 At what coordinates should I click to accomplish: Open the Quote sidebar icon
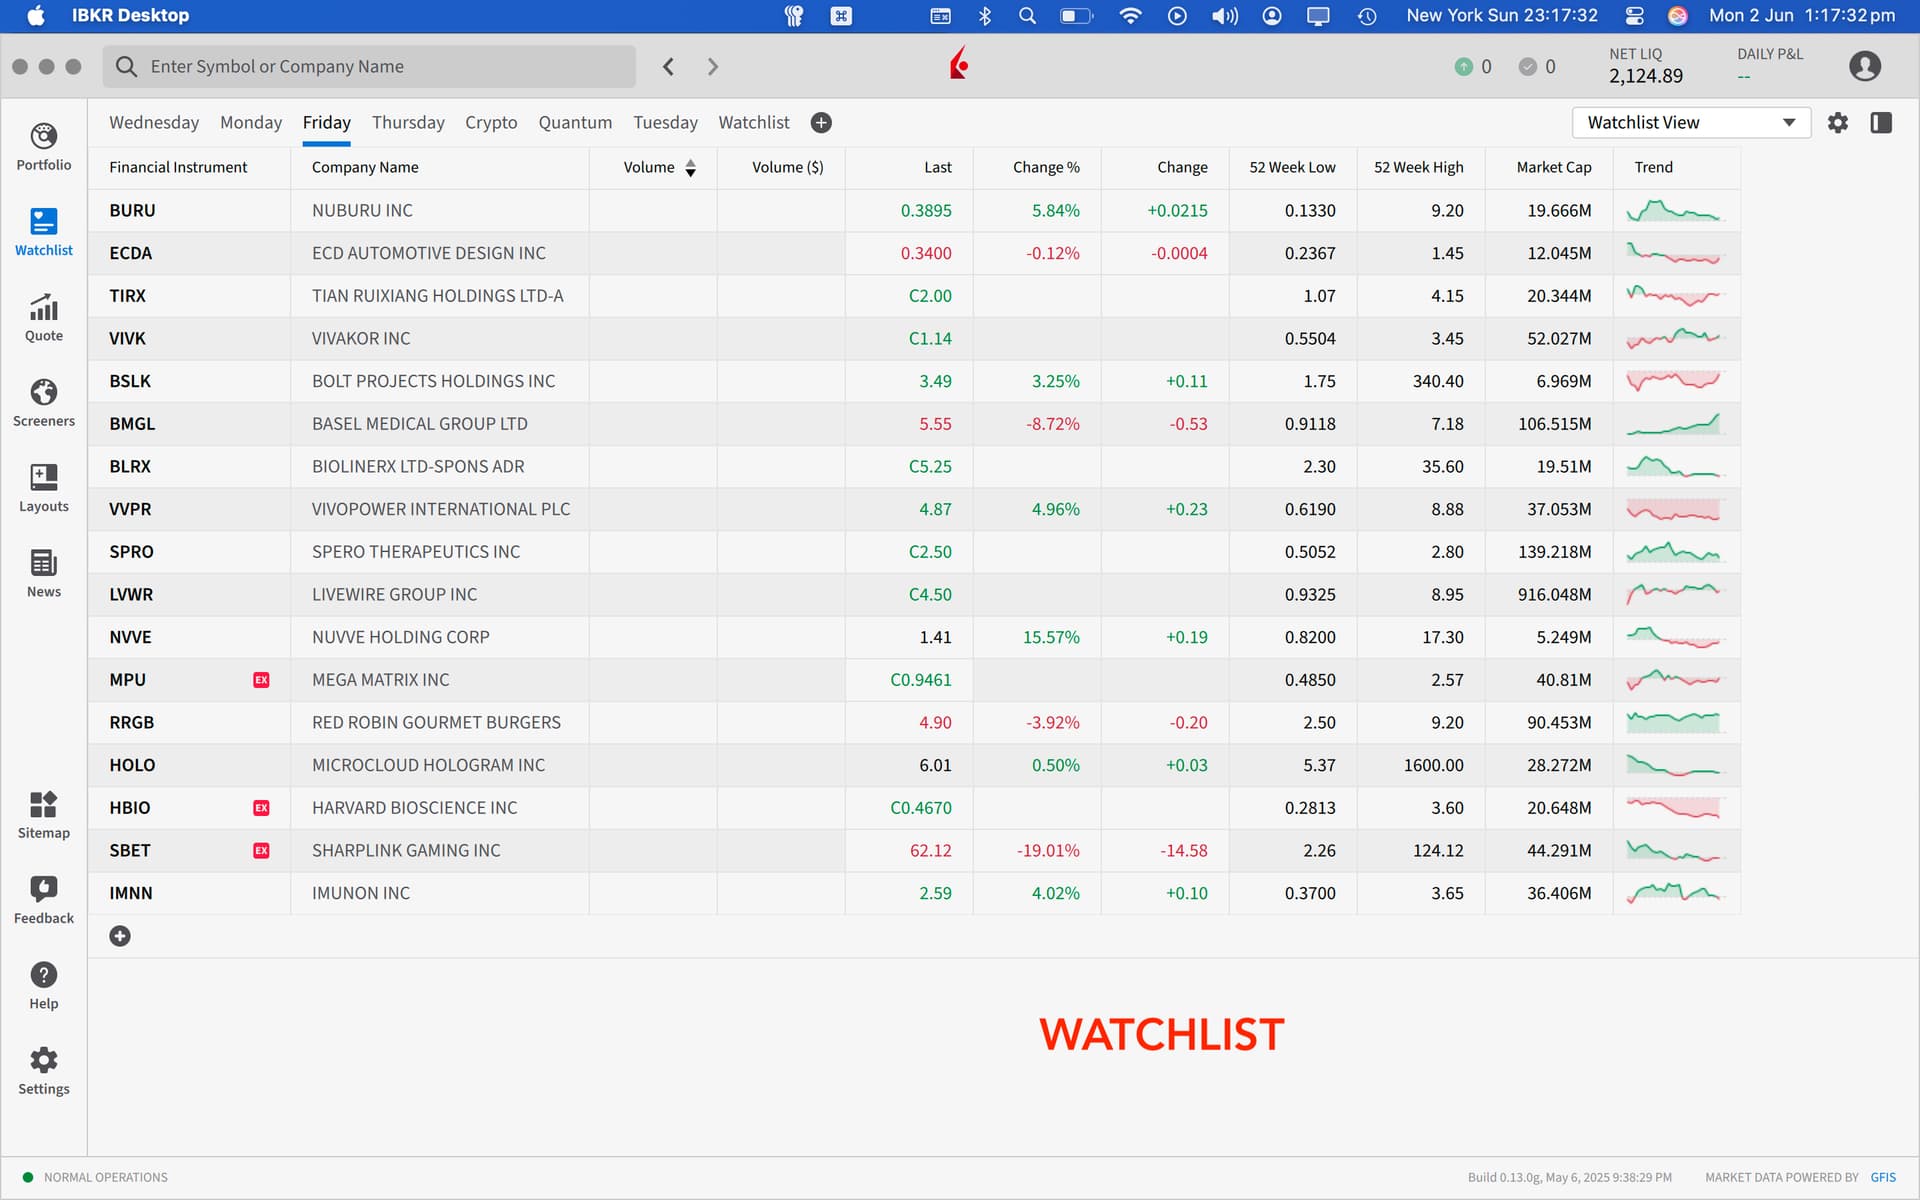coord(44,317)
